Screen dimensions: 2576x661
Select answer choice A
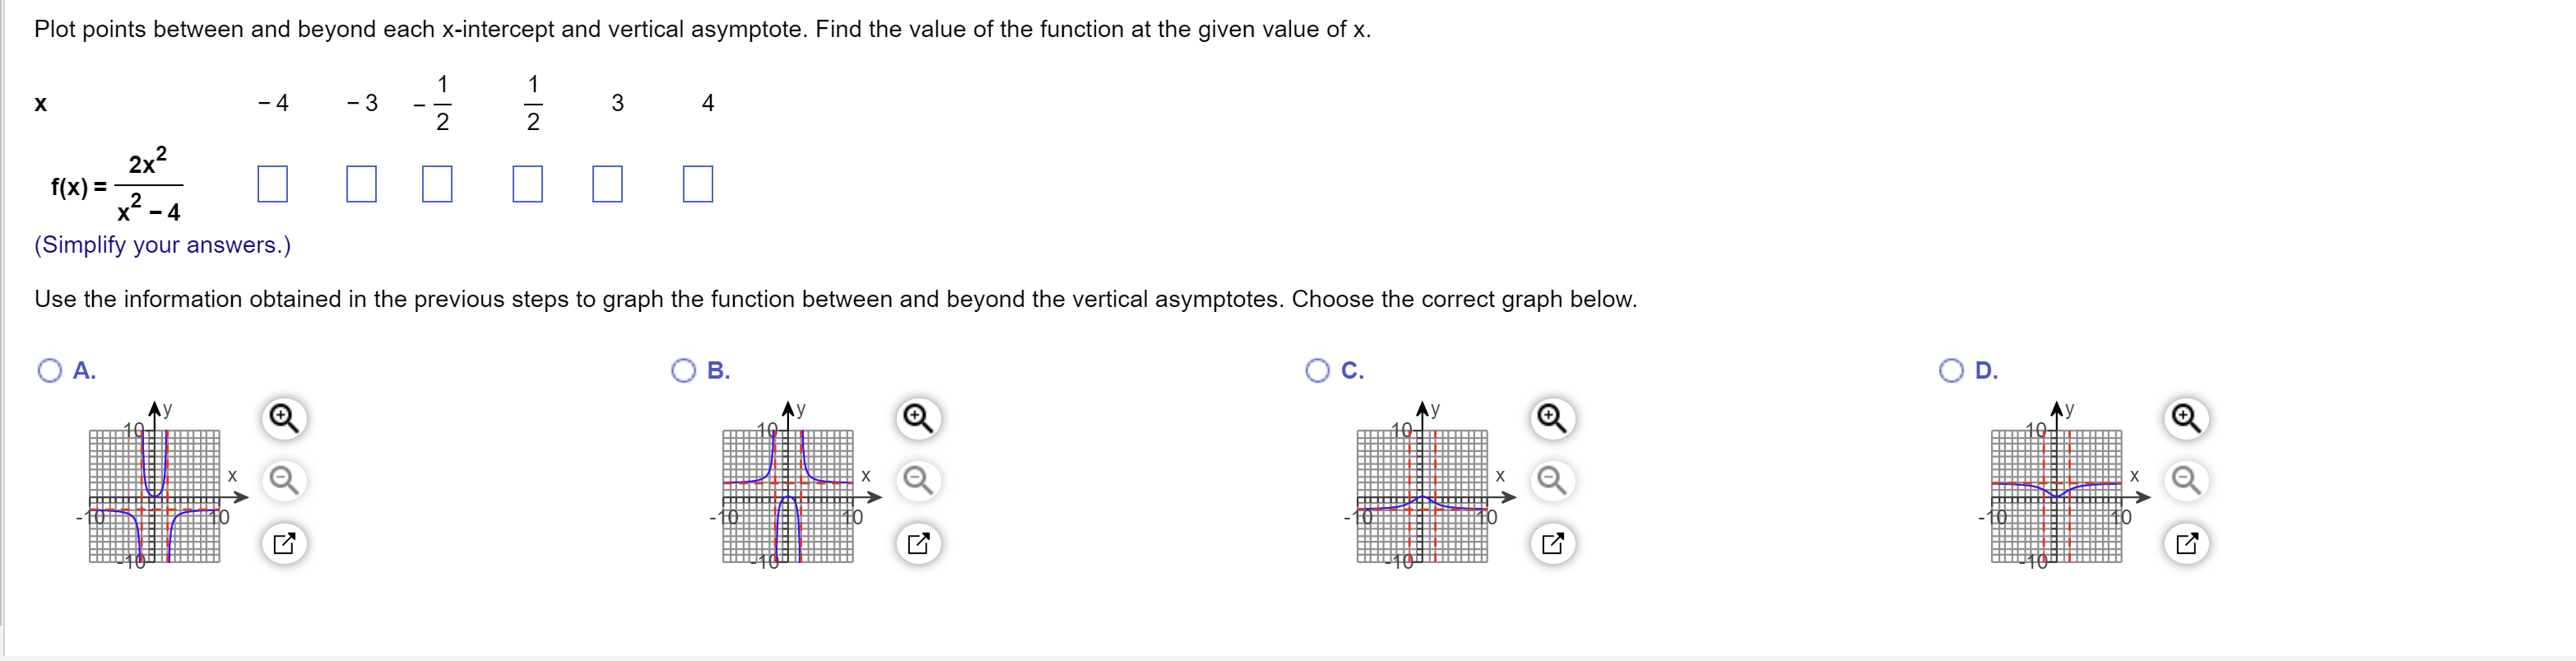[50, 369]
